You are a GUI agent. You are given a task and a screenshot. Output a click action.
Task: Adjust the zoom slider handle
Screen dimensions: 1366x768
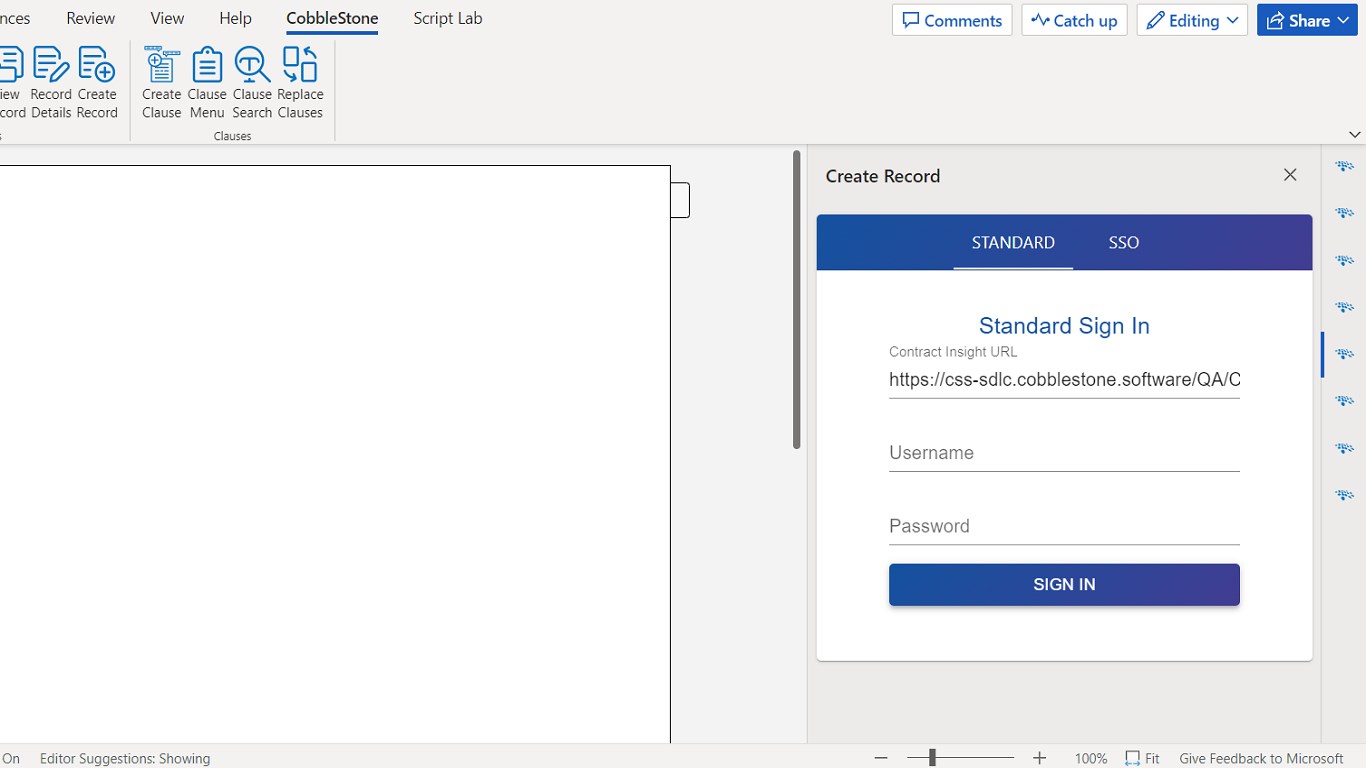[x=931, y=758]
